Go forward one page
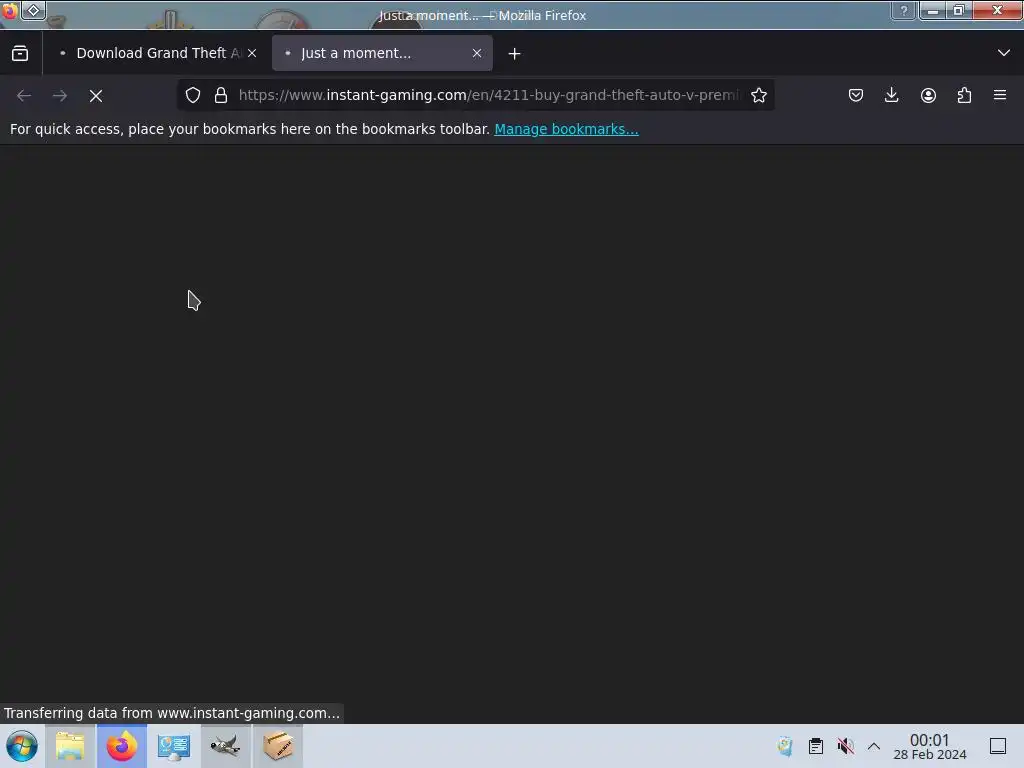The width and height of the screenshot is (1024, 768). click(x=60, y=96)
